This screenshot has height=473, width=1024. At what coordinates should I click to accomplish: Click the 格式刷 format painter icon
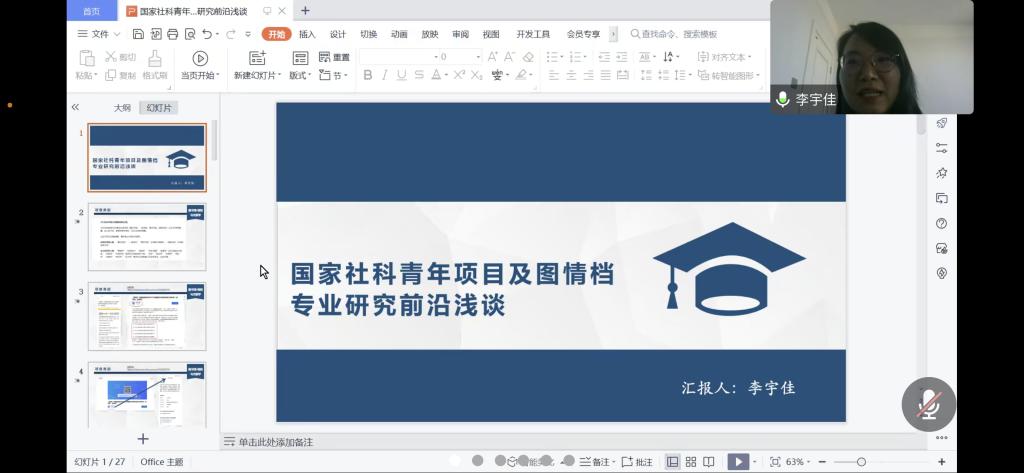point(155,58)
